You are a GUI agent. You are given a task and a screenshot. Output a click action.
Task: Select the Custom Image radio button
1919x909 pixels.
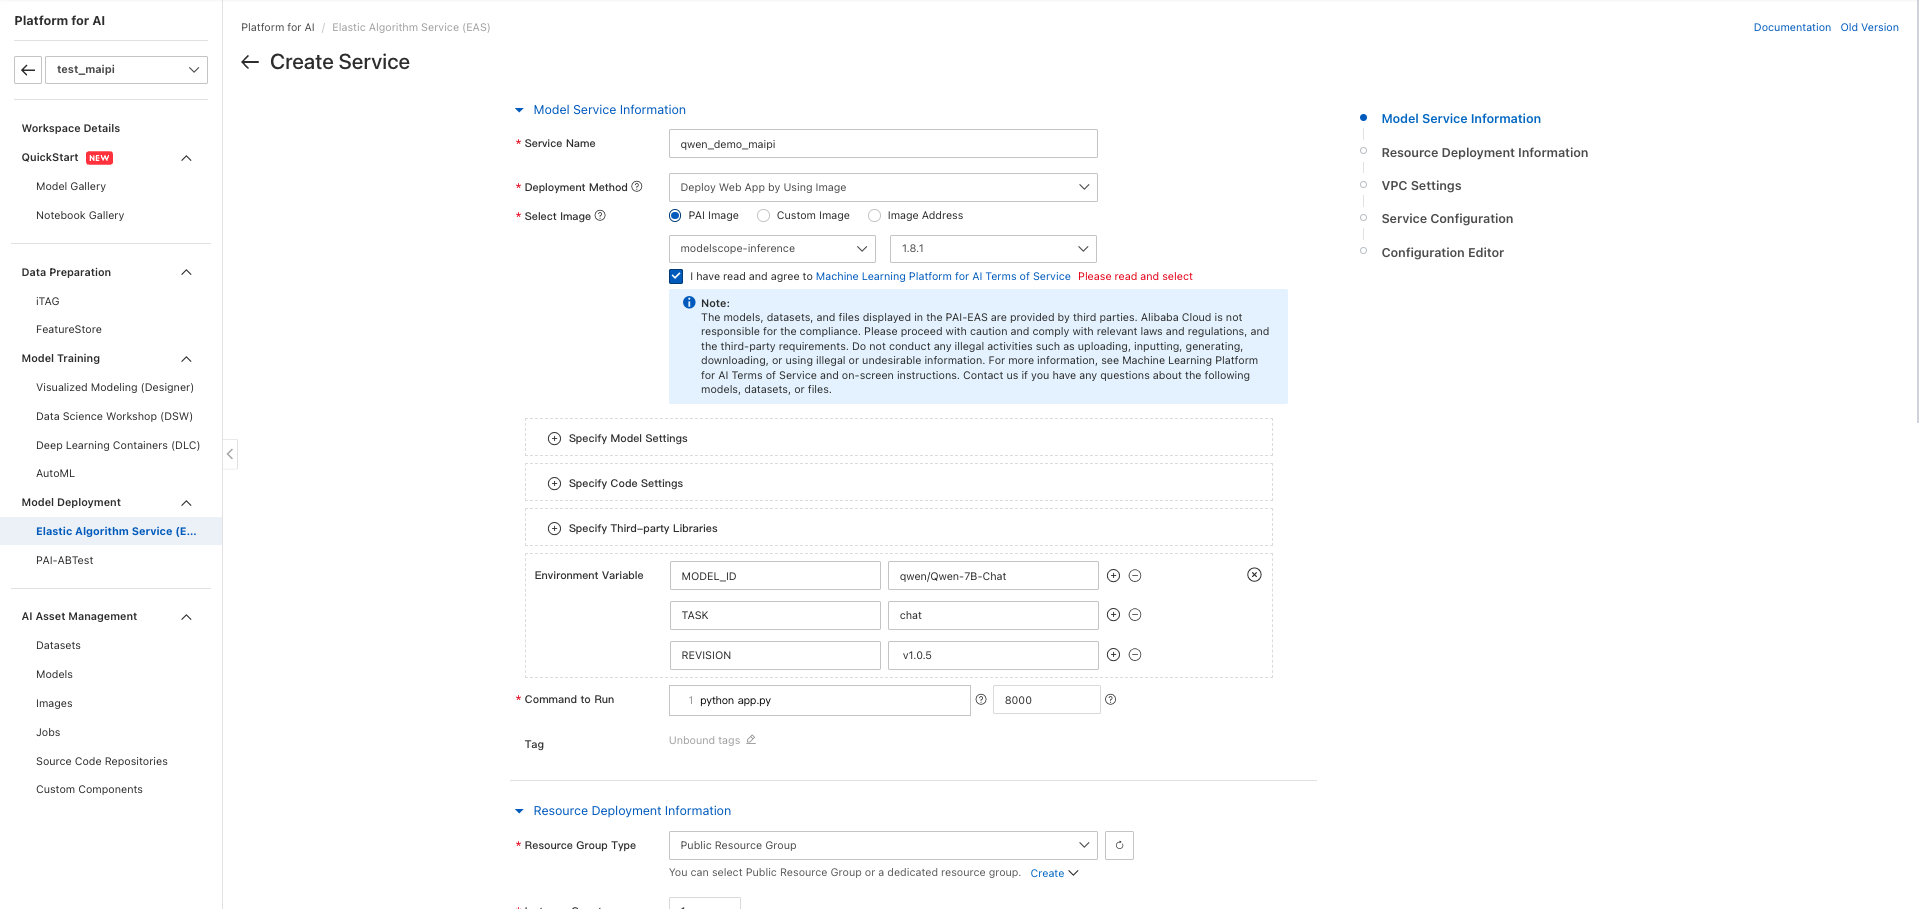pyautogui.click(x=764, y=216)
